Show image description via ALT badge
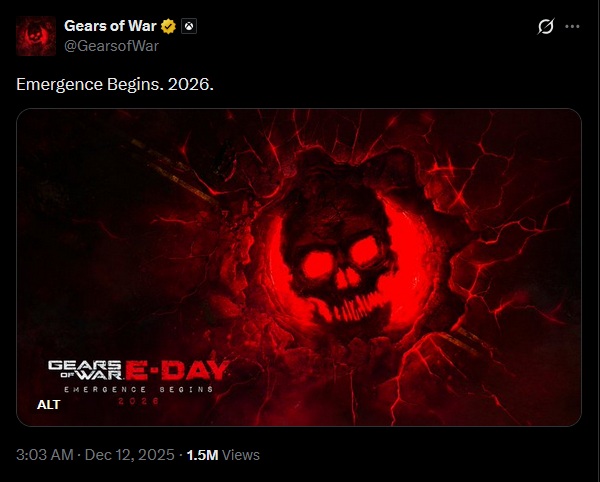600x482 pixels. click(x=49, y=404)
